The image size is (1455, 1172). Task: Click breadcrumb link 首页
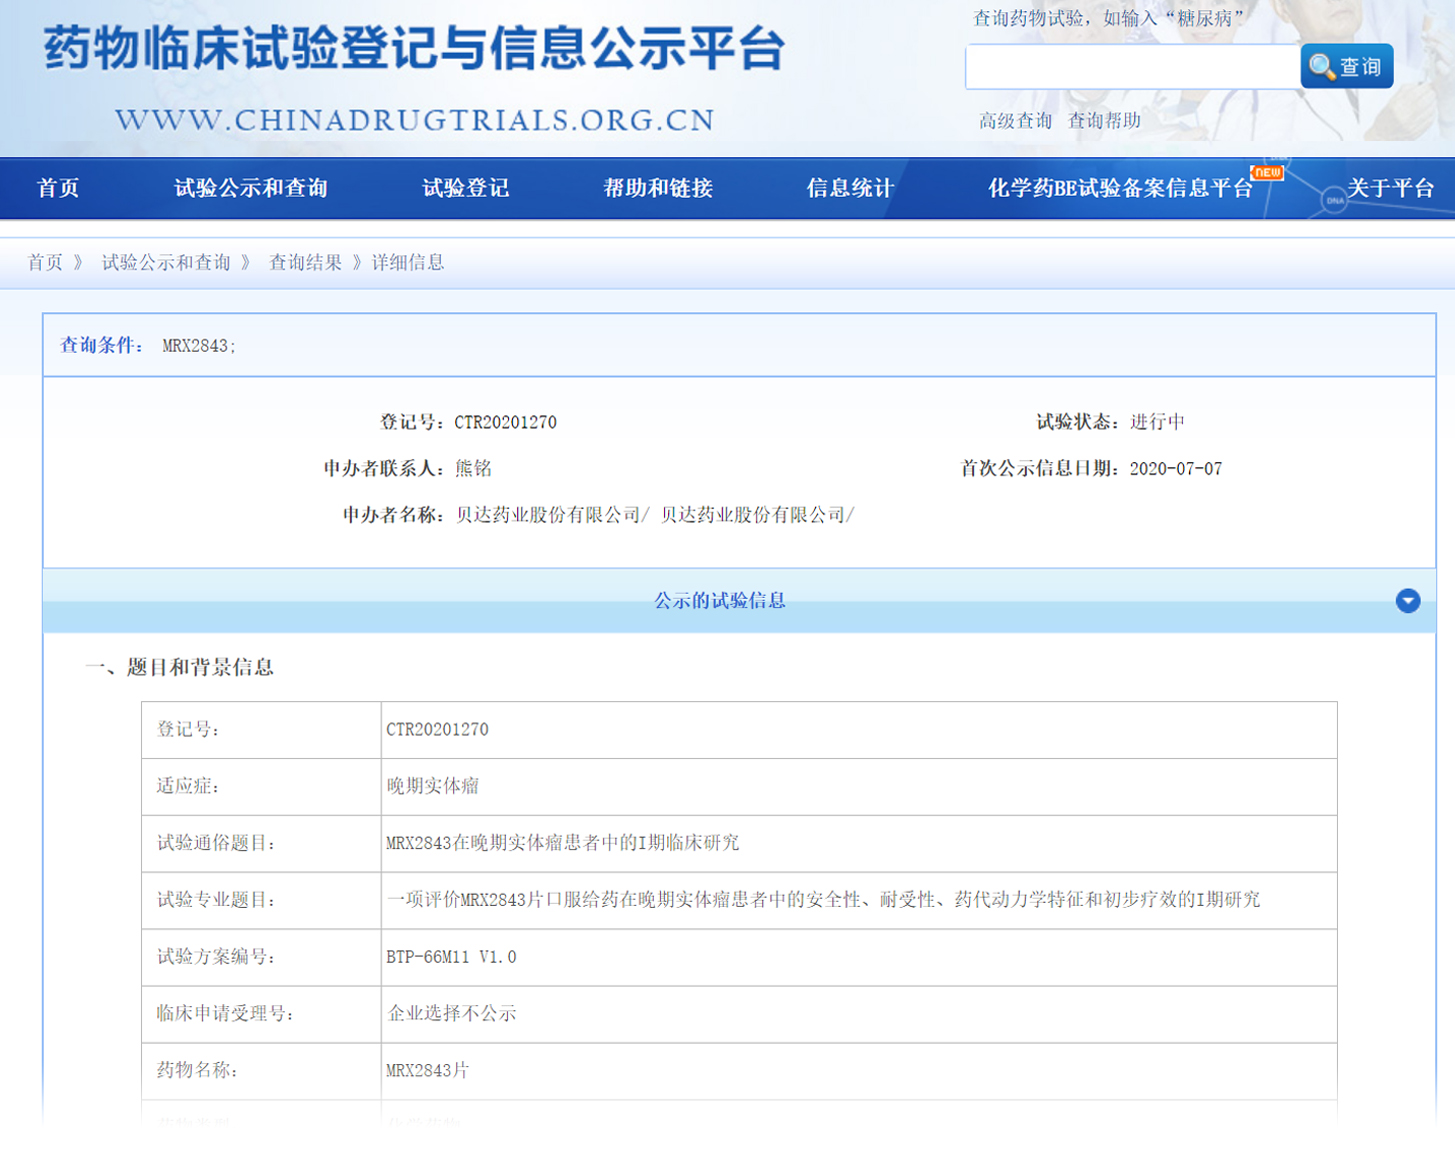(x=45, y=262)
